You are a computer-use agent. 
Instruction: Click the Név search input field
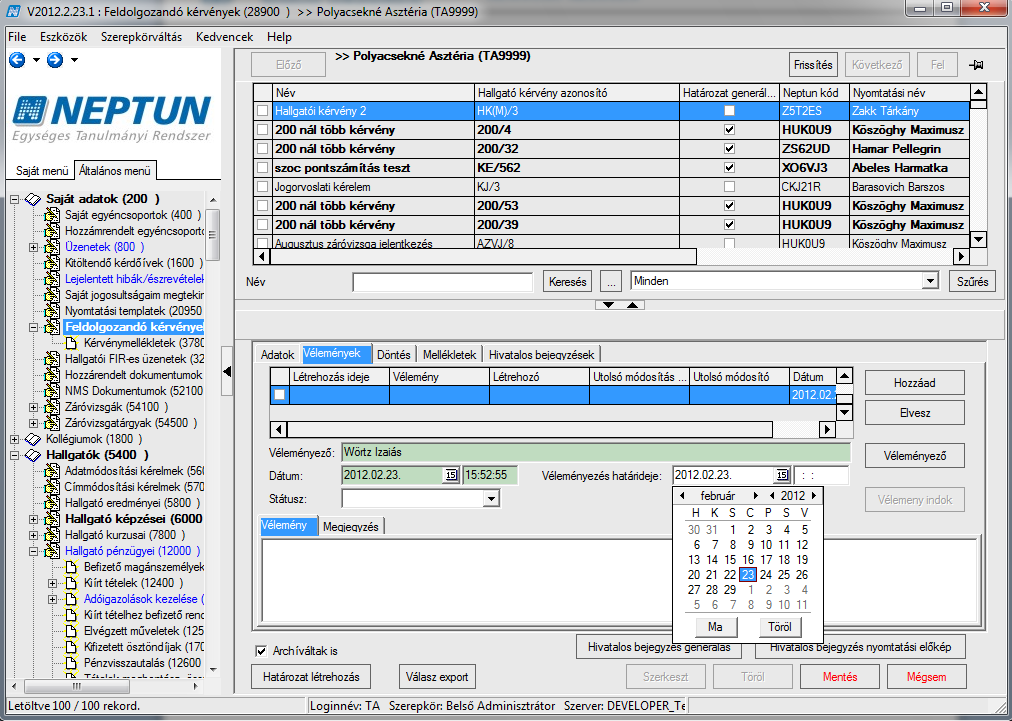(443, 282)
